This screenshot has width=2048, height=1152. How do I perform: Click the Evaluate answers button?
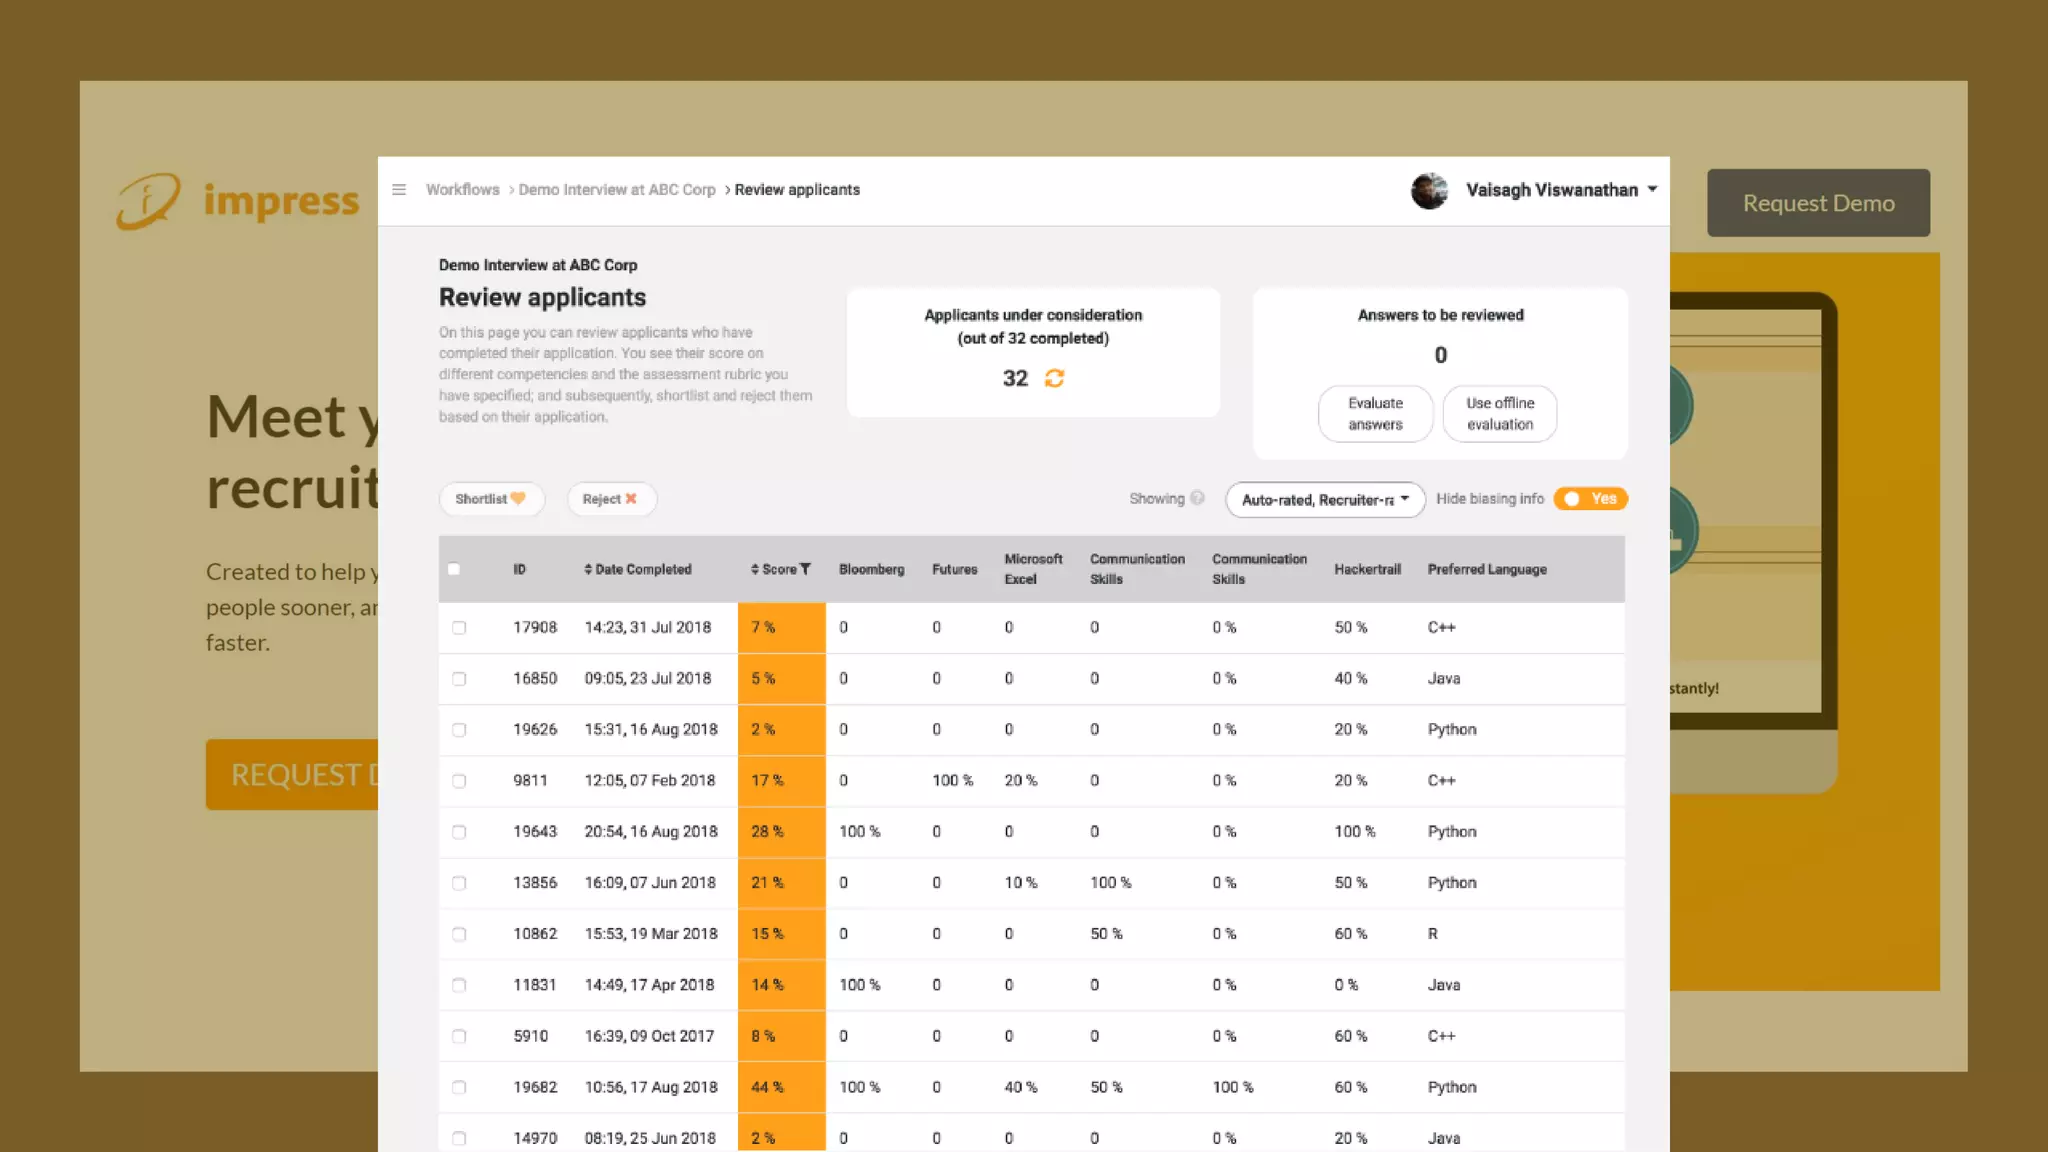point(1375,413)
